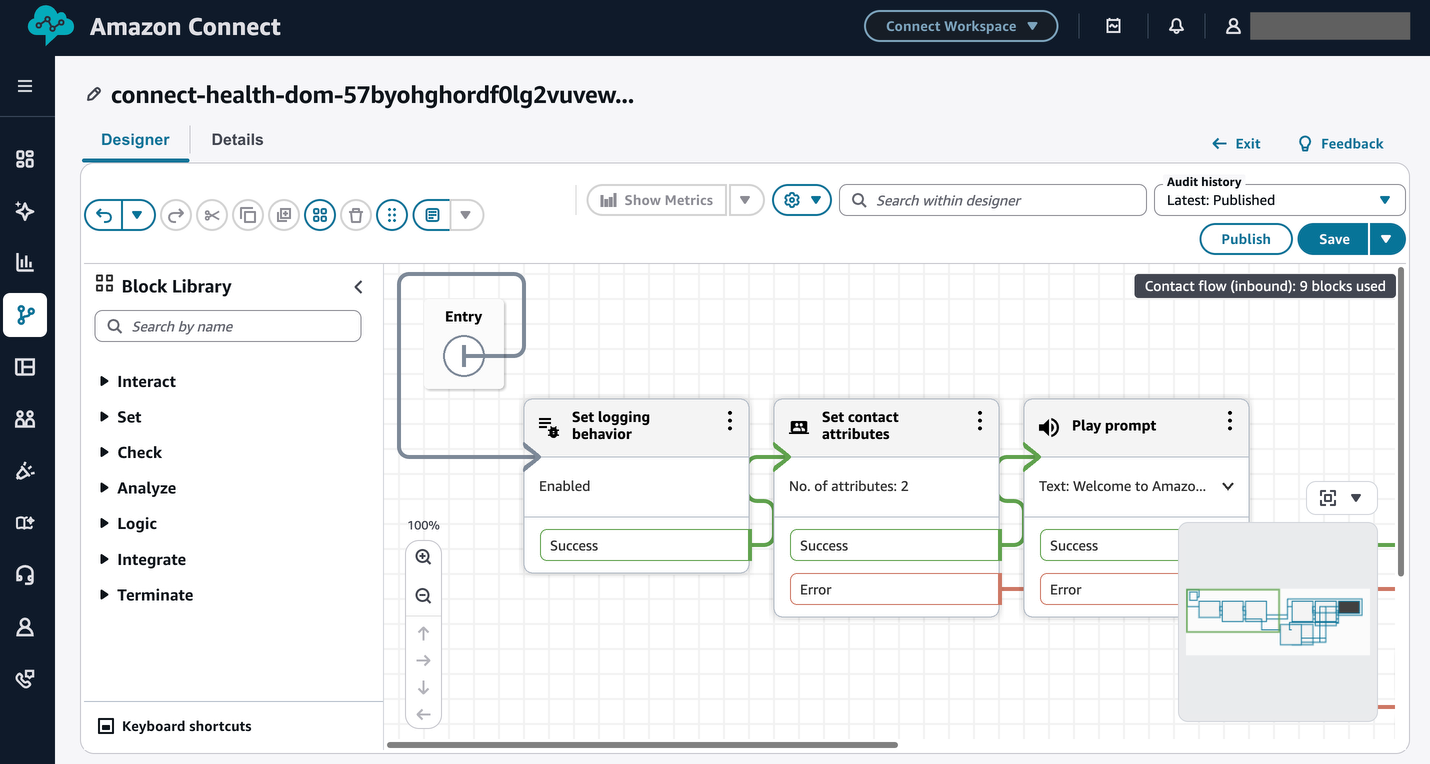The height and width of the screenshot is (764, 1430).
Task: Click the horizontal canvas scrollbar
Action: click(642, 744)
